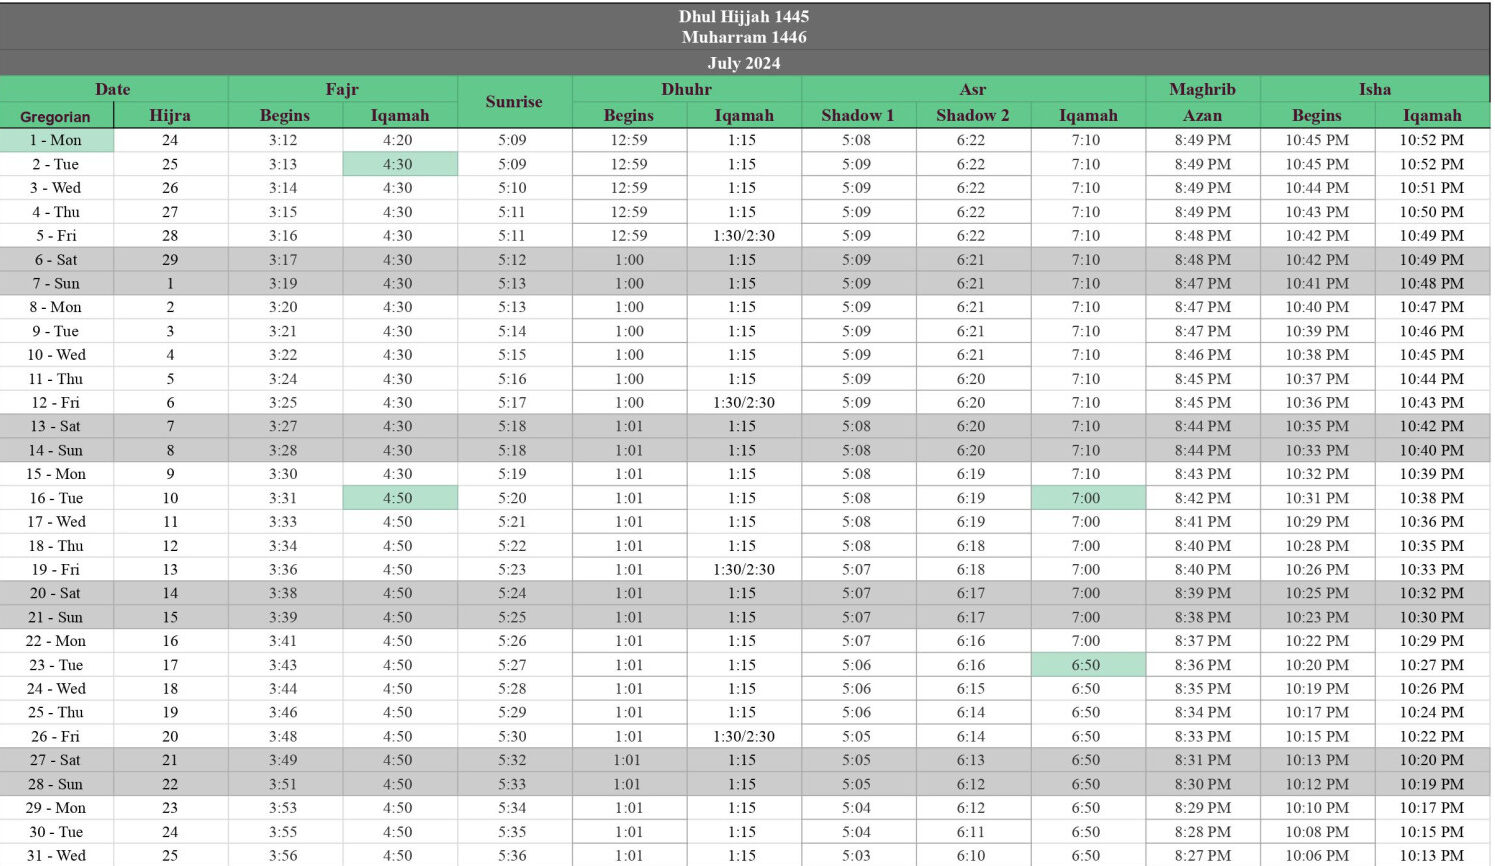
Task: Select the "6 - Sat" date cell
Action: point(56,260)
